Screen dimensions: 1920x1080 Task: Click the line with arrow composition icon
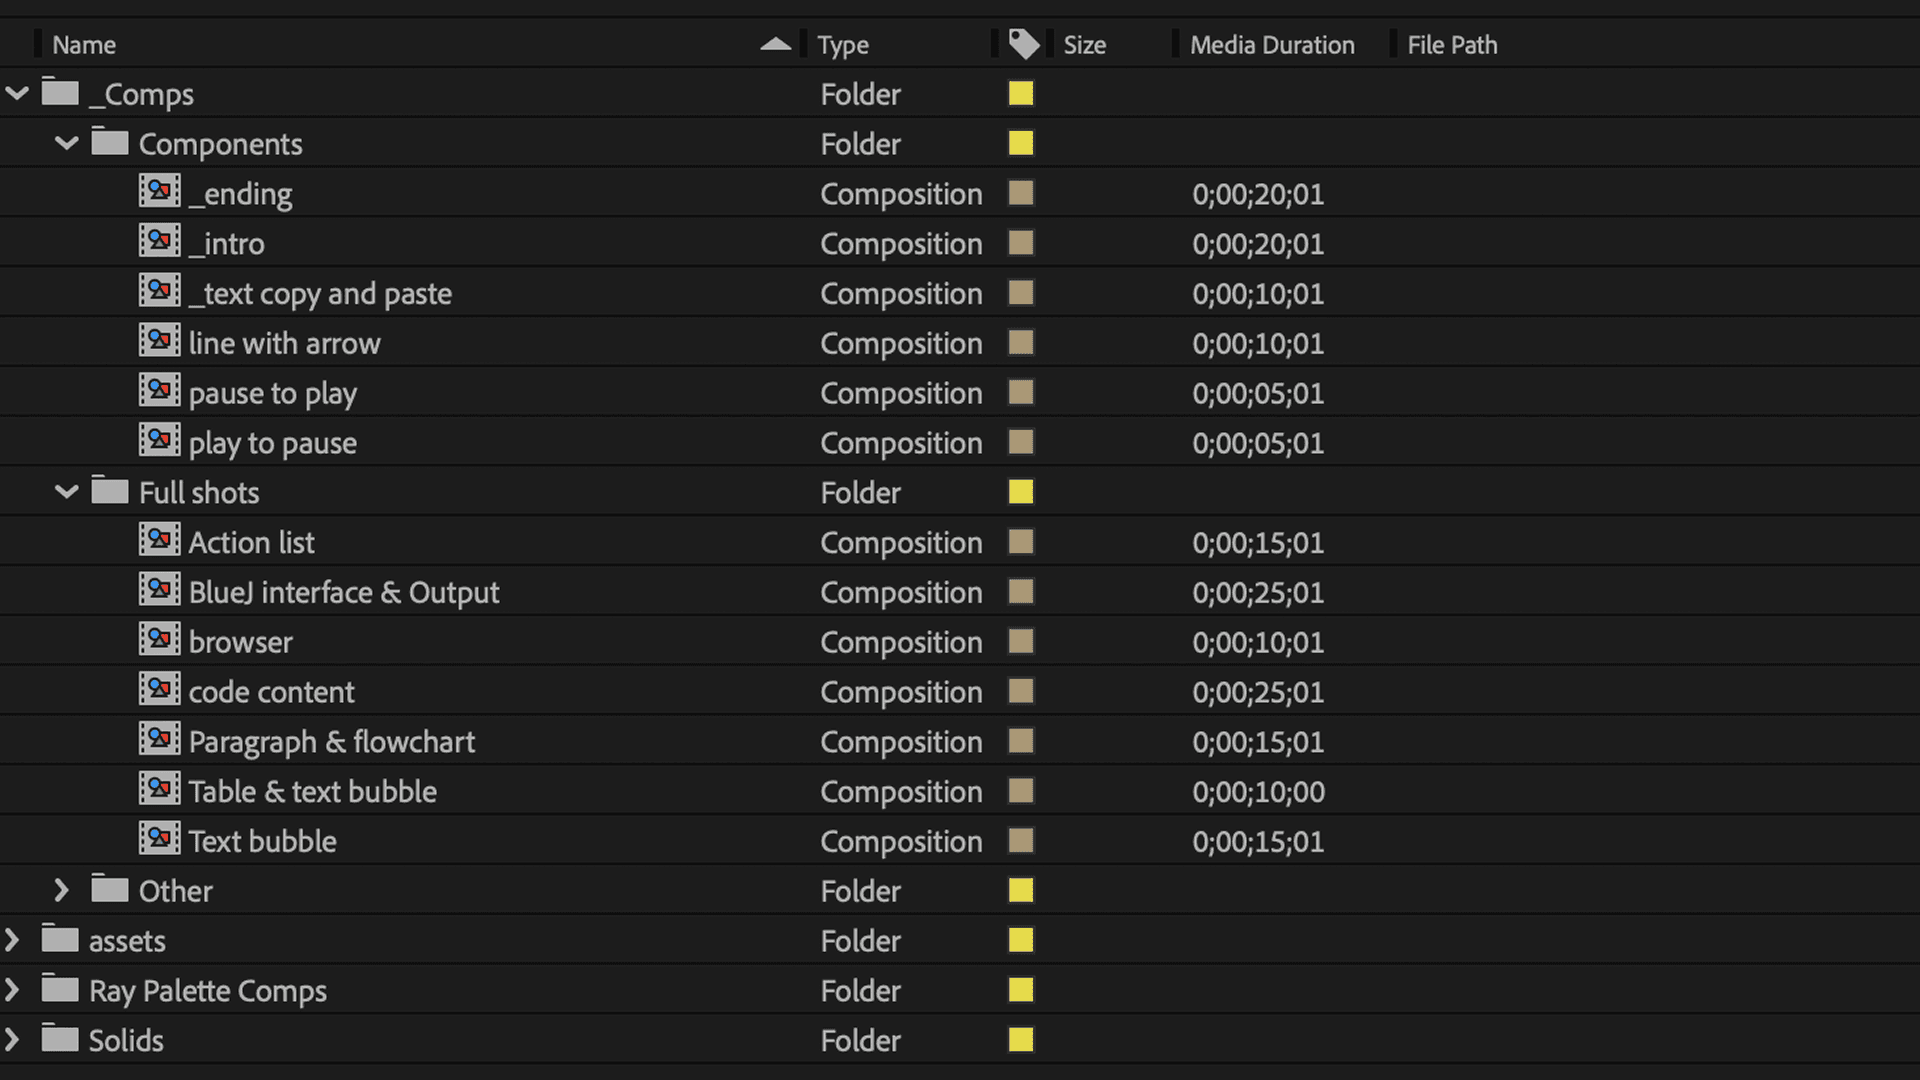coord(159,342)
